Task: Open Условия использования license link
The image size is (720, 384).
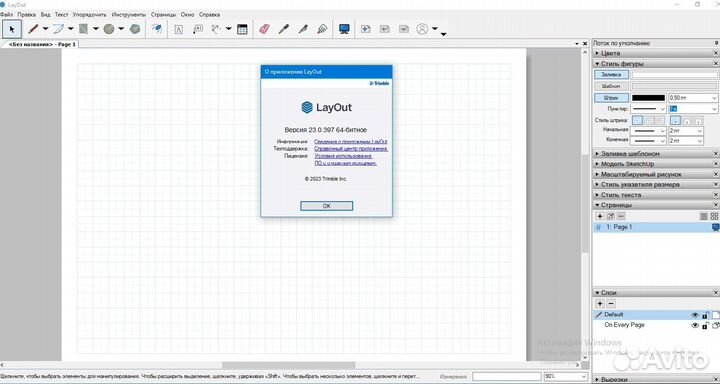Action: pos(343,156)
